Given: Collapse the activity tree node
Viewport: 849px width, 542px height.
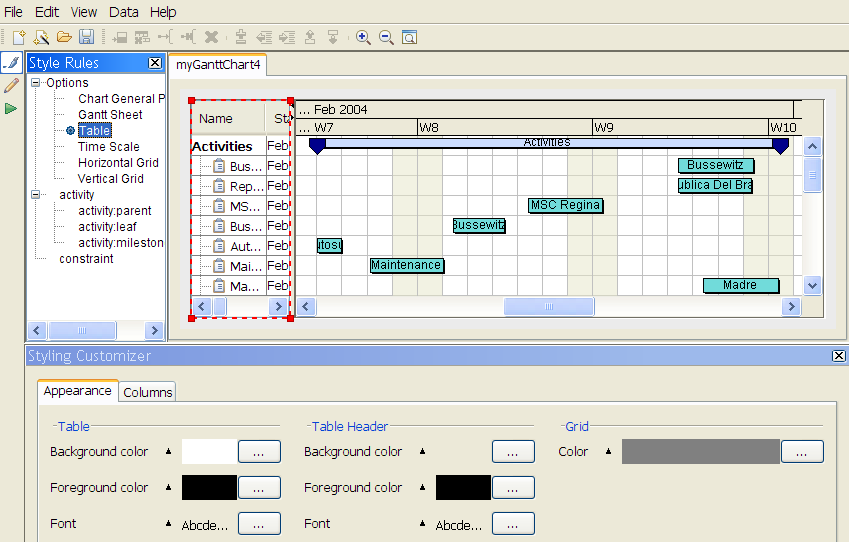Looking at the screenshot, I should [36, 195].
